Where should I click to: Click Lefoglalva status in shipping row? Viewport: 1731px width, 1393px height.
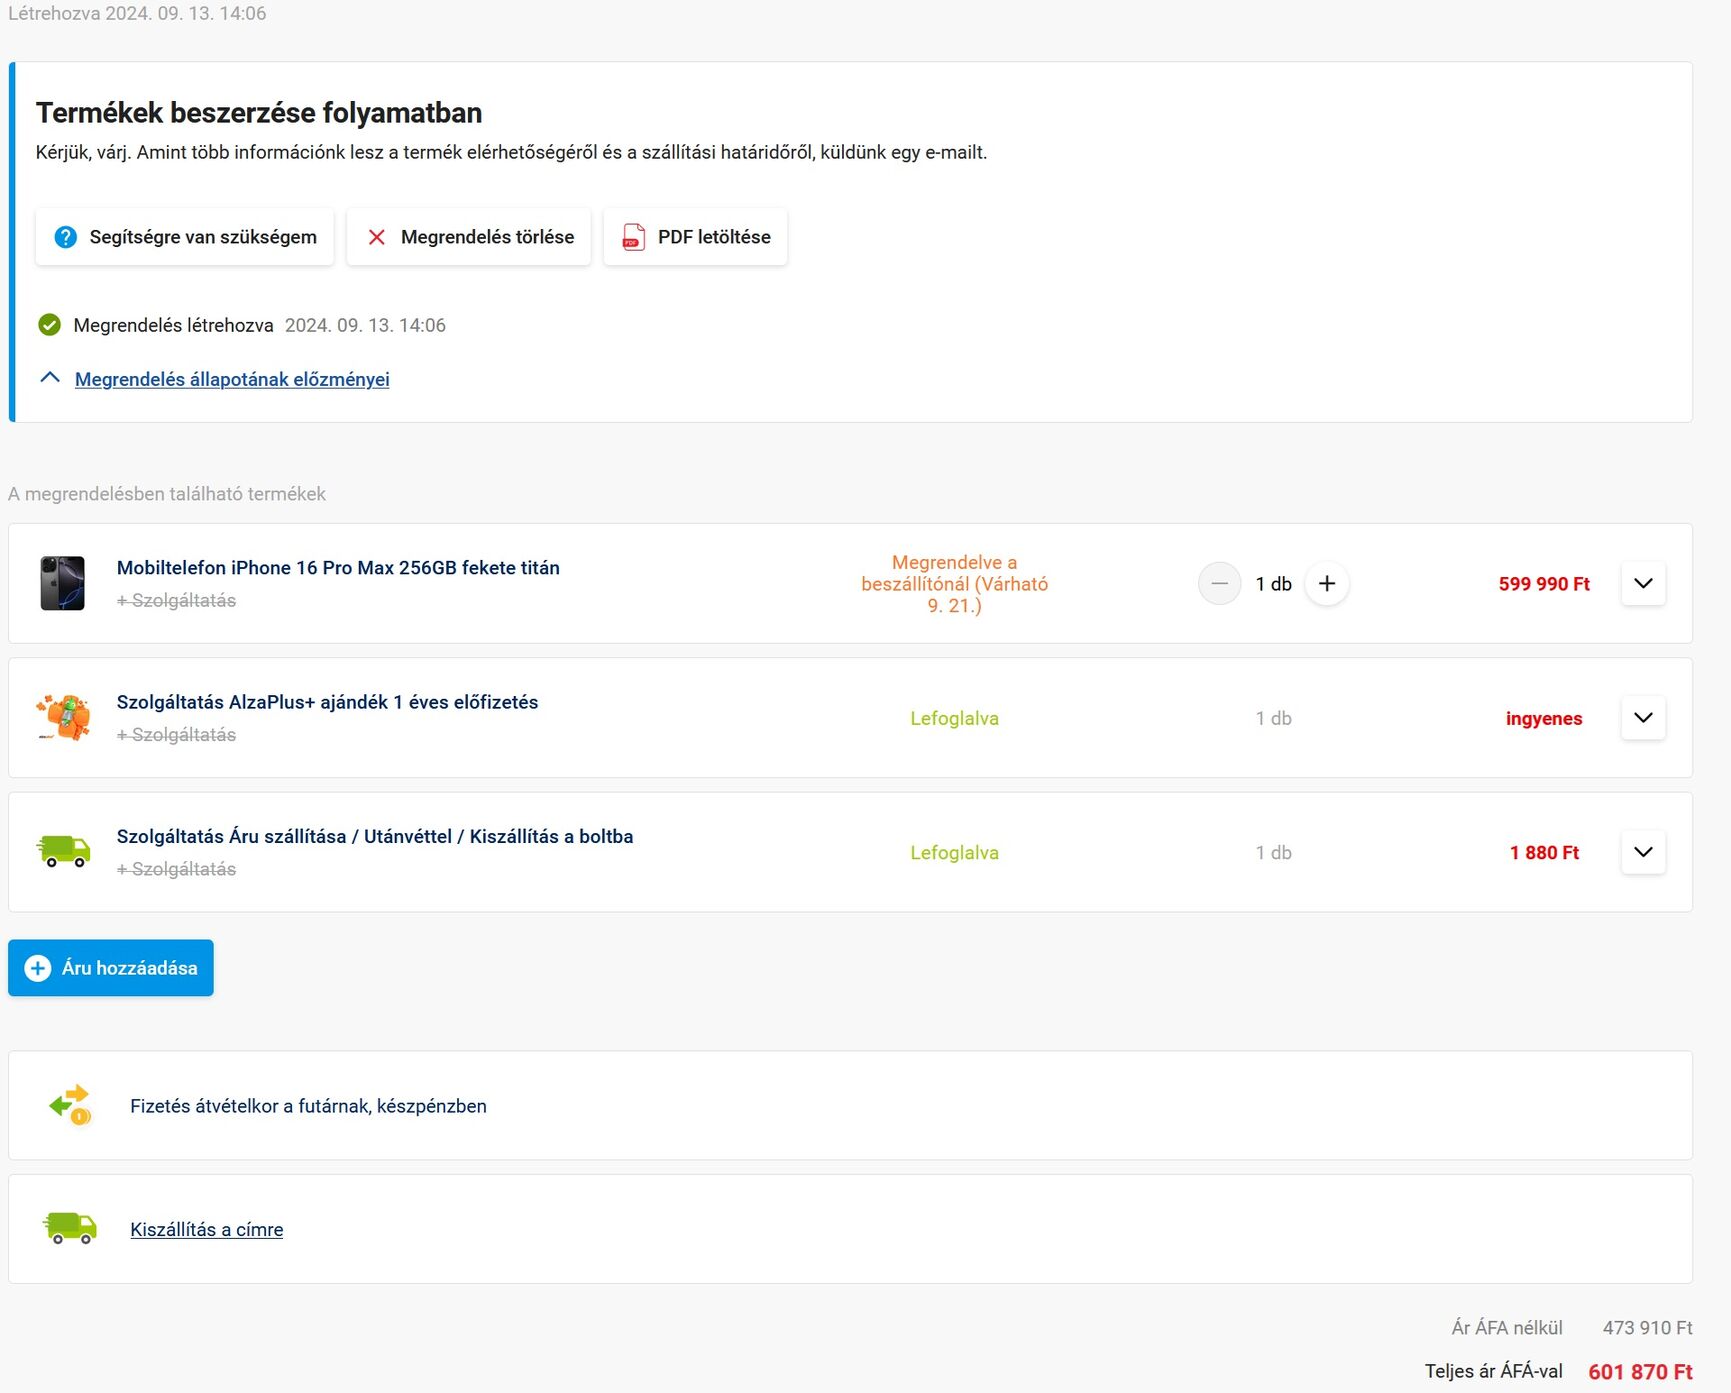[x=955, y=853]
